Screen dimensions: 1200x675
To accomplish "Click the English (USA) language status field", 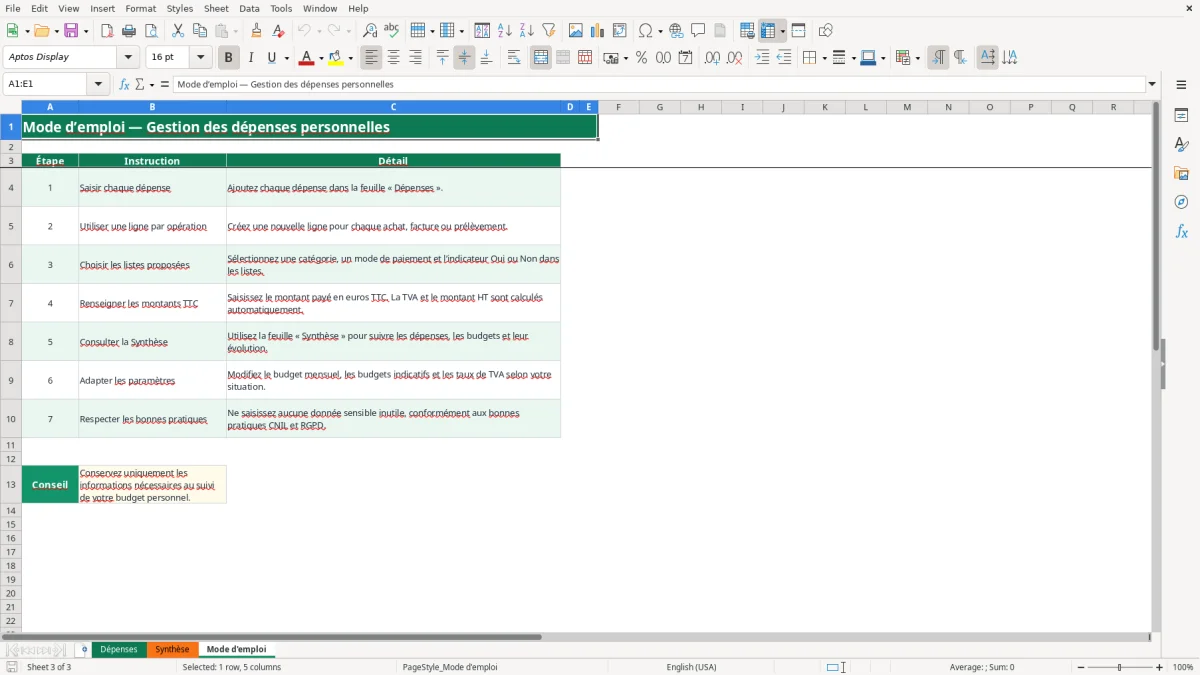I will 692,667.
